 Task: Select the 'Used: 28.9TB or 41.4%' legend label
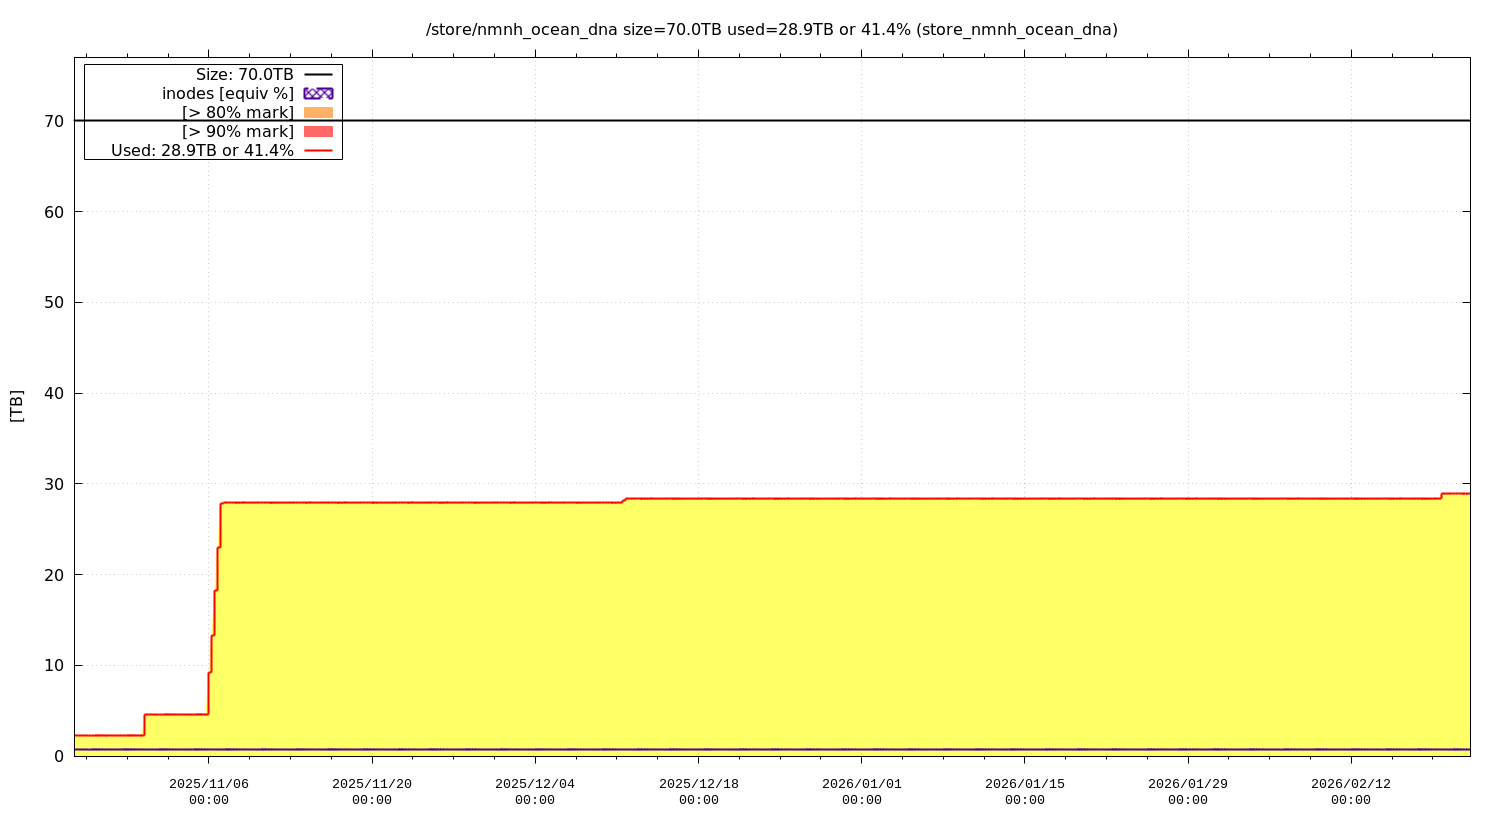point(202,151)
